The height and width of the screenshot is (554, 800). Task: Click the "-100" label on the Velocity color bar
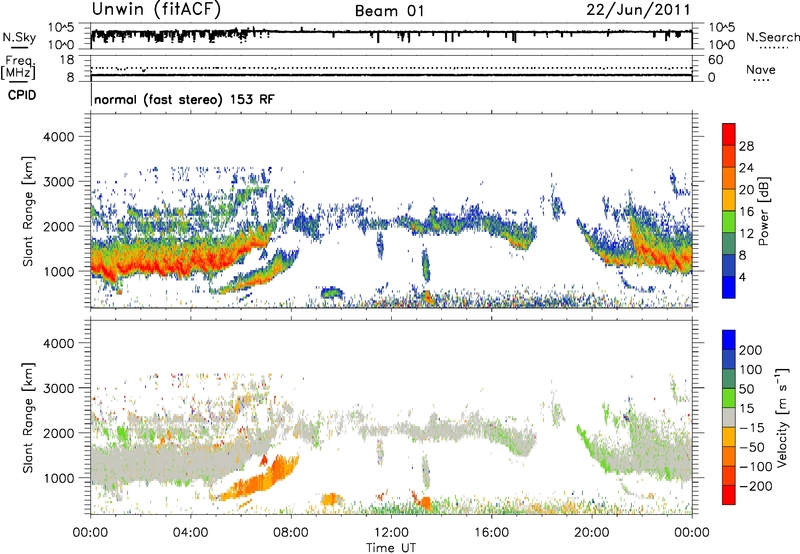tap(756, 467)
